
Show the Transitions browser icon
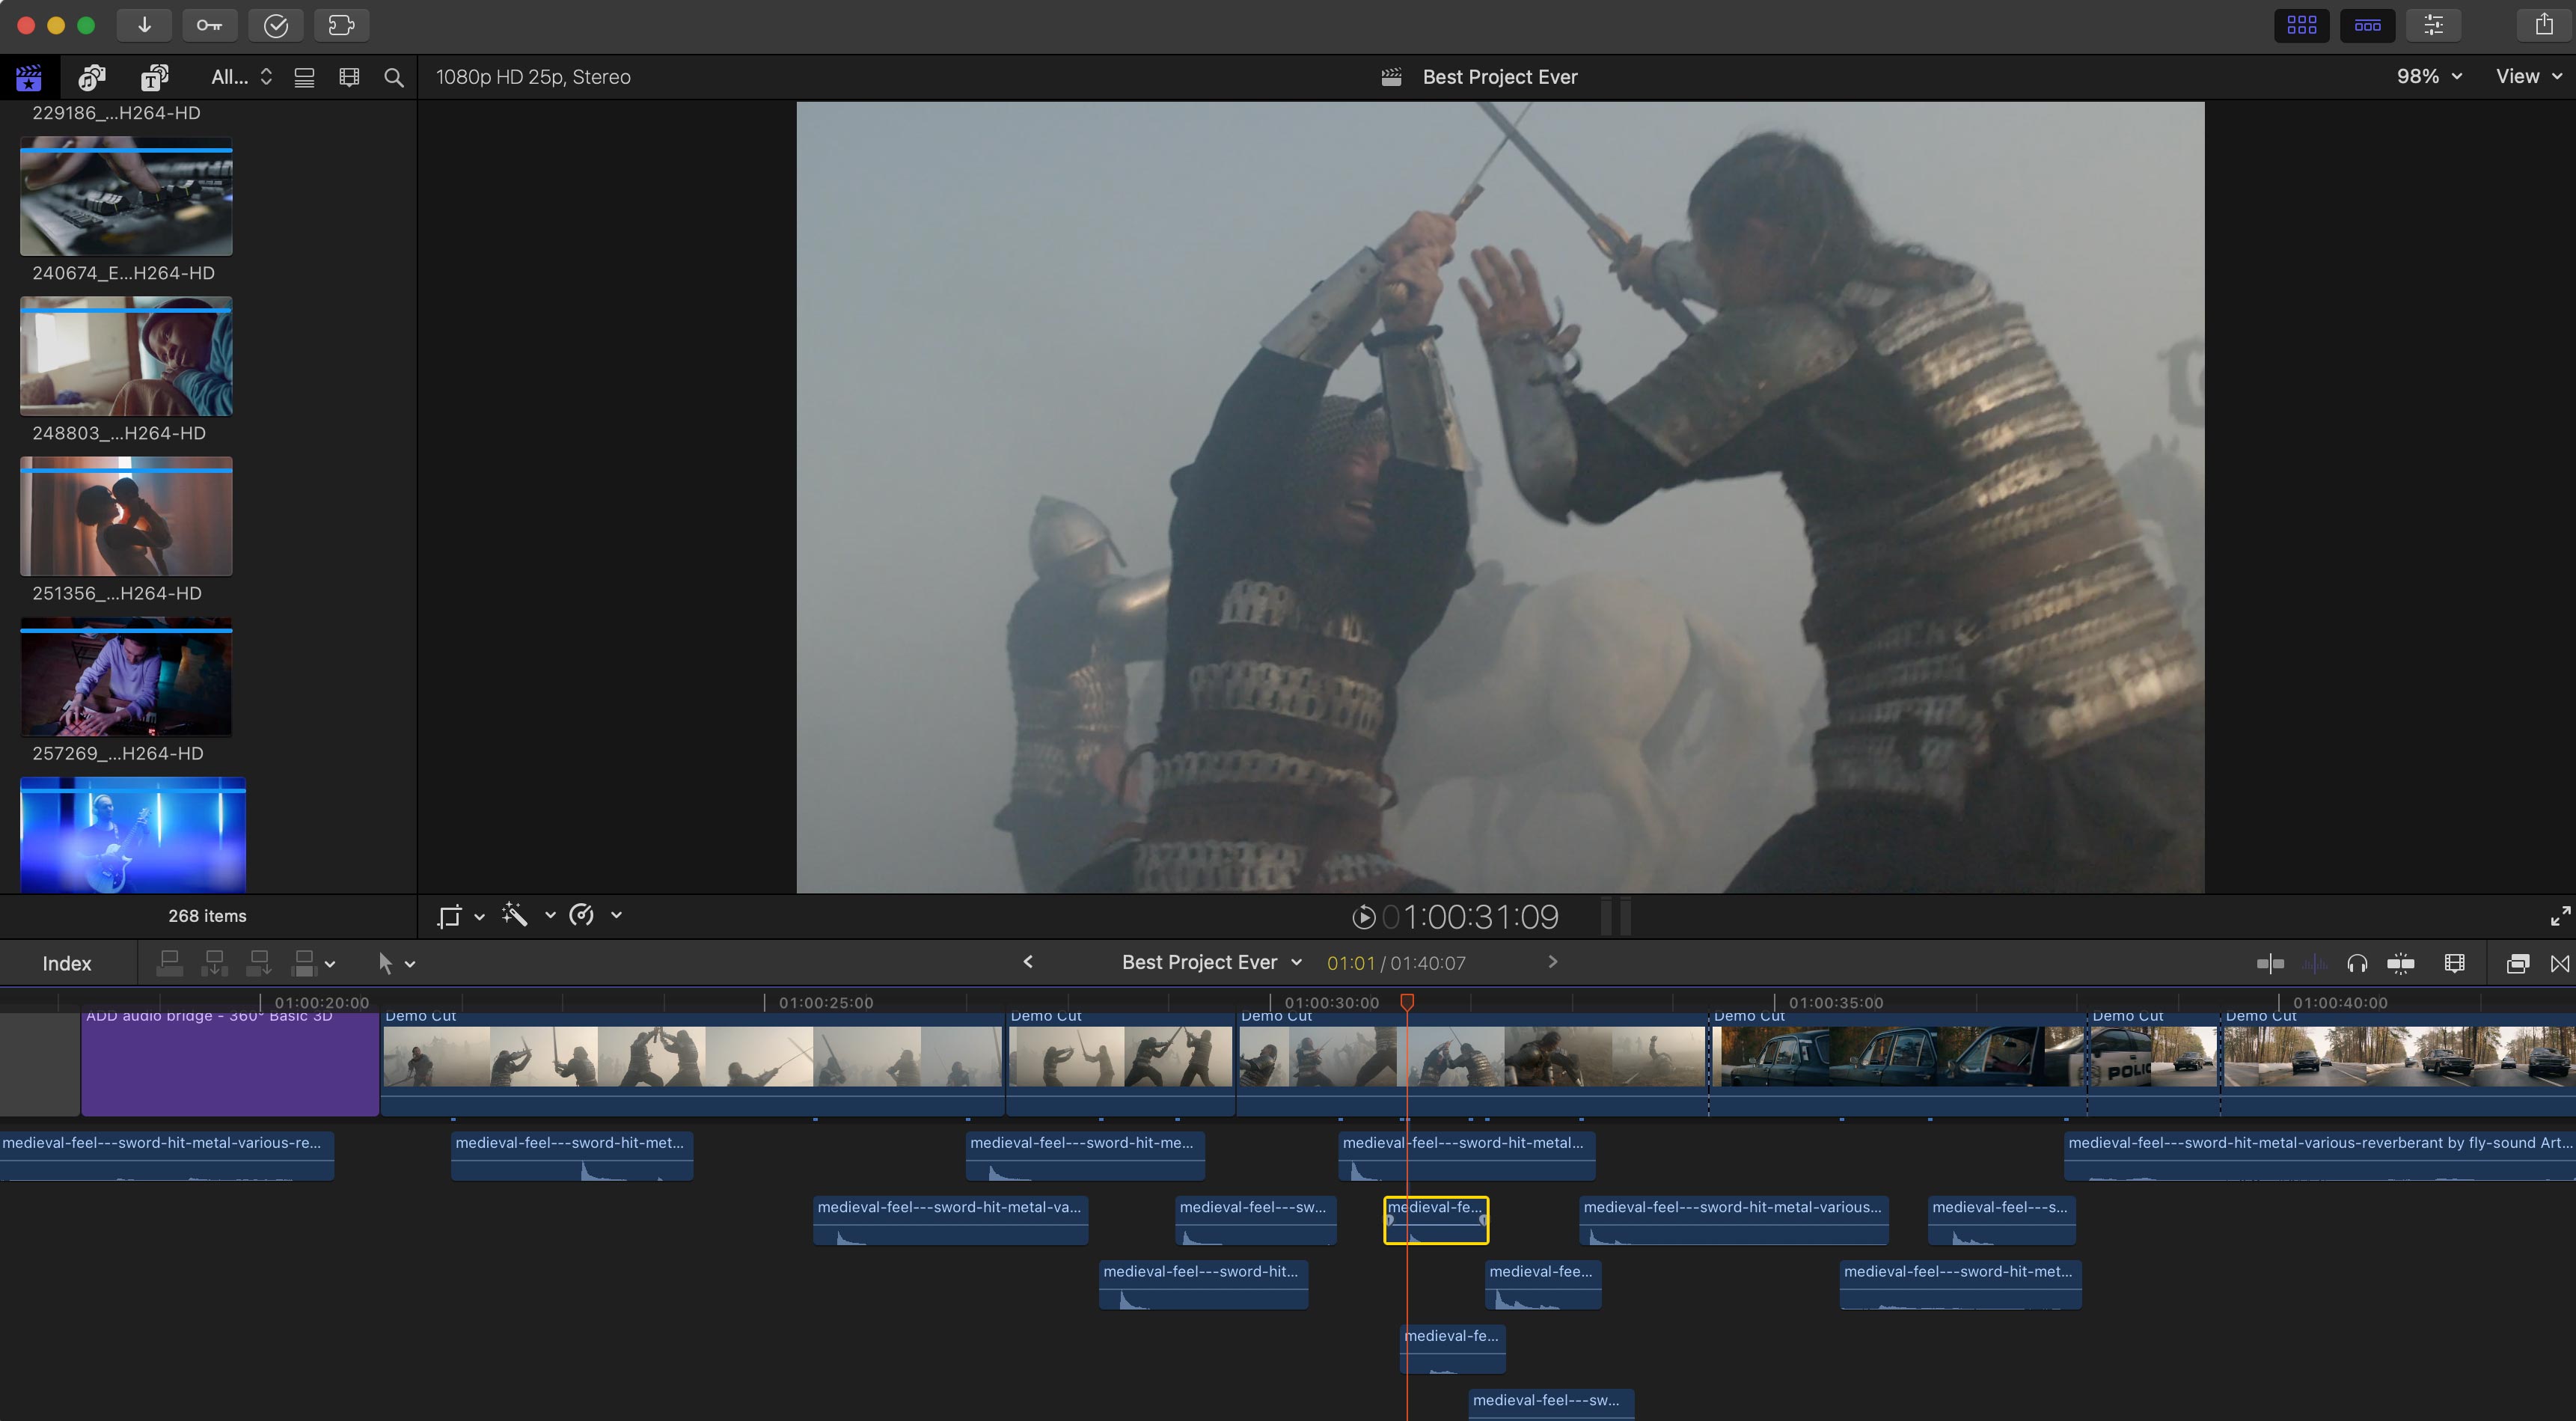pos(2560,964)
